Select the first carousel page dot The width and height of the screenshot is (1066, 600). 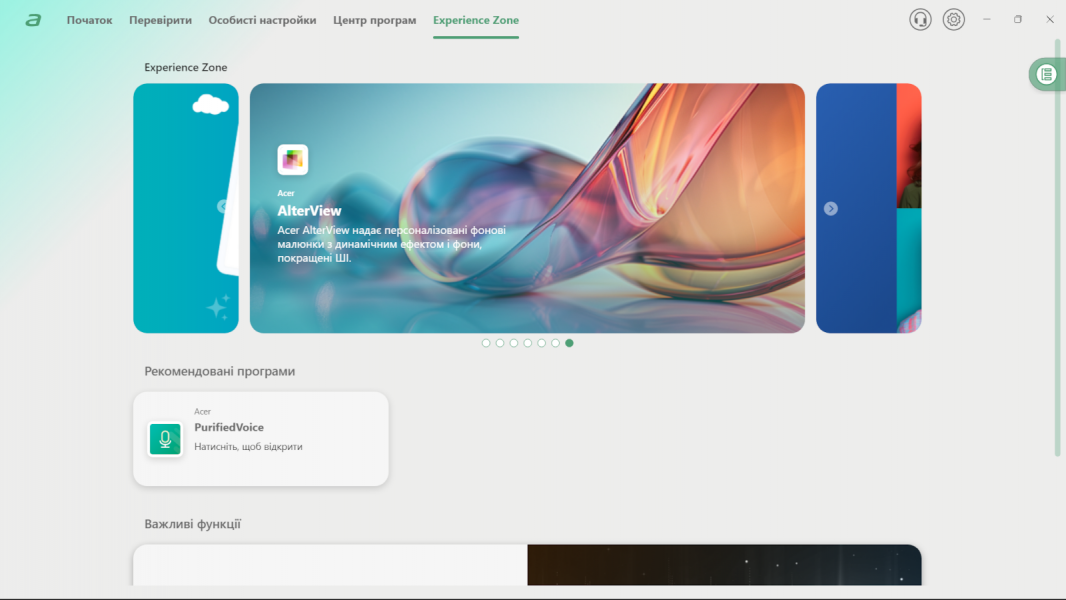(x=486, y=343)
